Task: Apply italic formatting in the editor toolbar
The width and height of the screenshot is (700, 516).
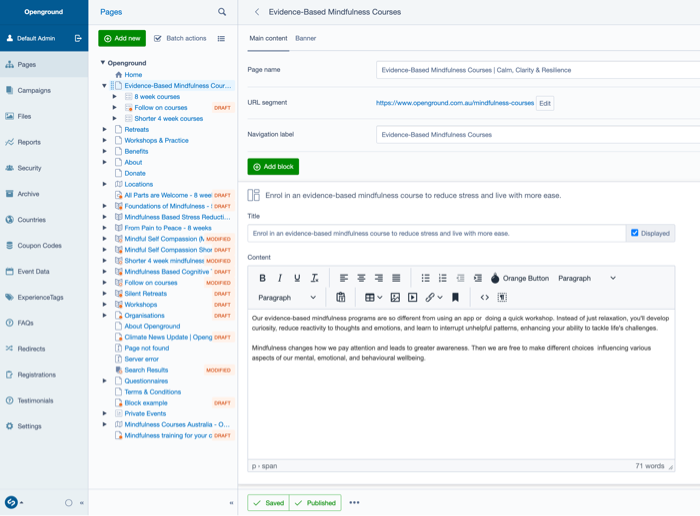Action: [x=280, y=278]
